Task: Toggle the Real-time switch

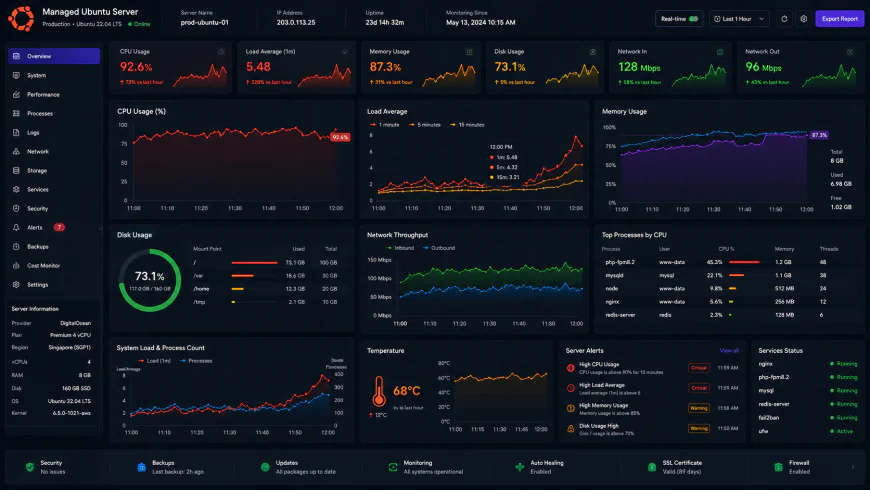Action: pyautogui.click(x=693, y=19)
